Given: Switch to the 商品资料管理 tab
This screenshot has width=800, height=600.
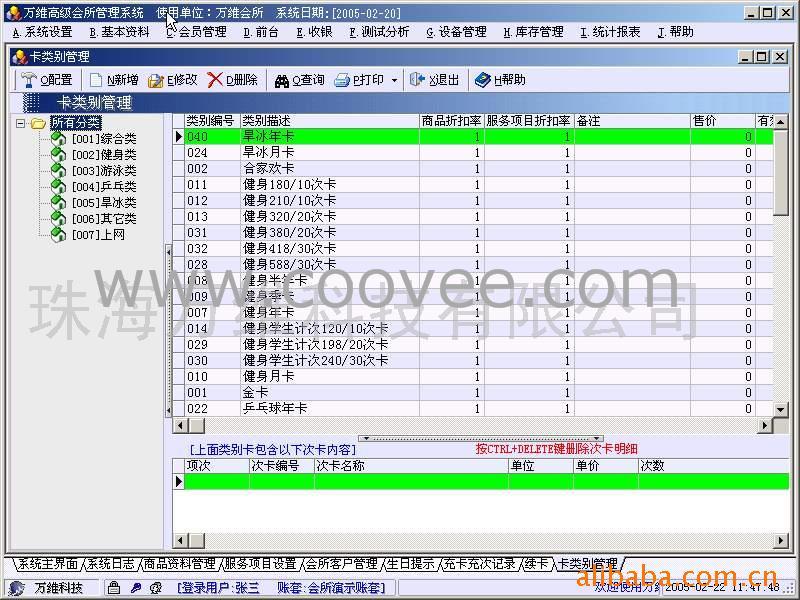Looking at the screenshot, I should tap(180, 564).
